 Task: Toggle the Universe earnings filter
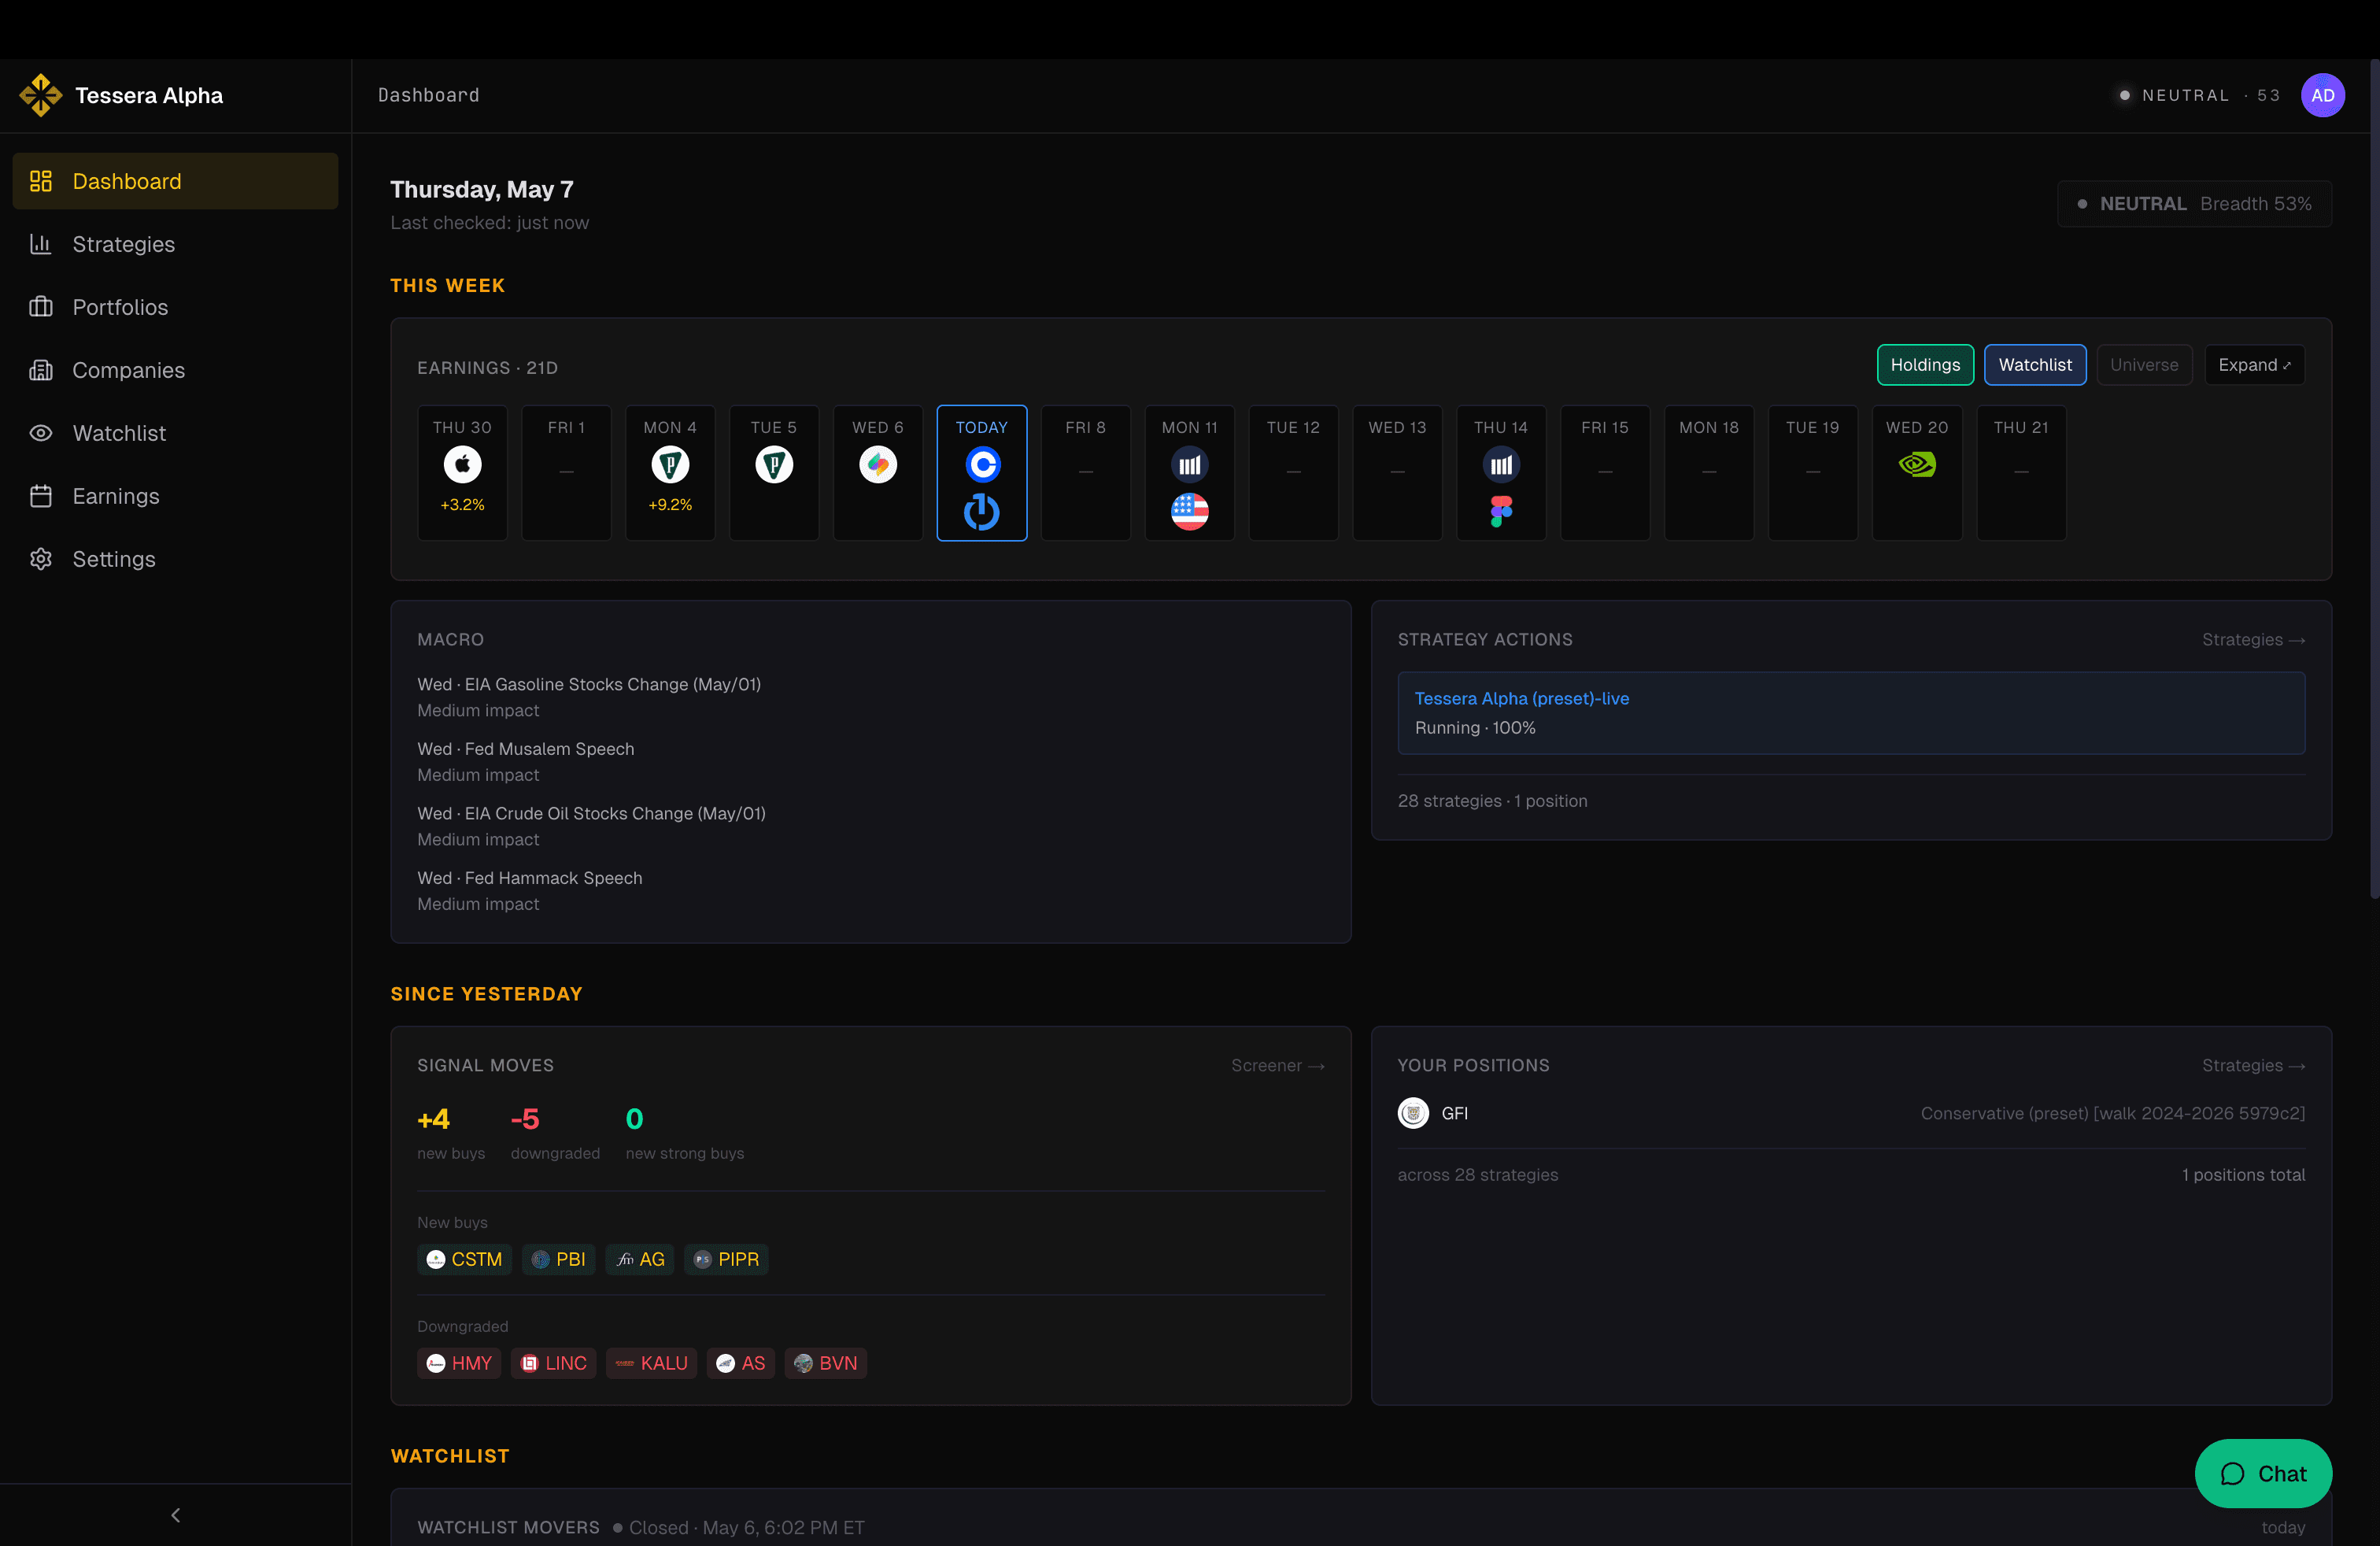coord(2144,365)
